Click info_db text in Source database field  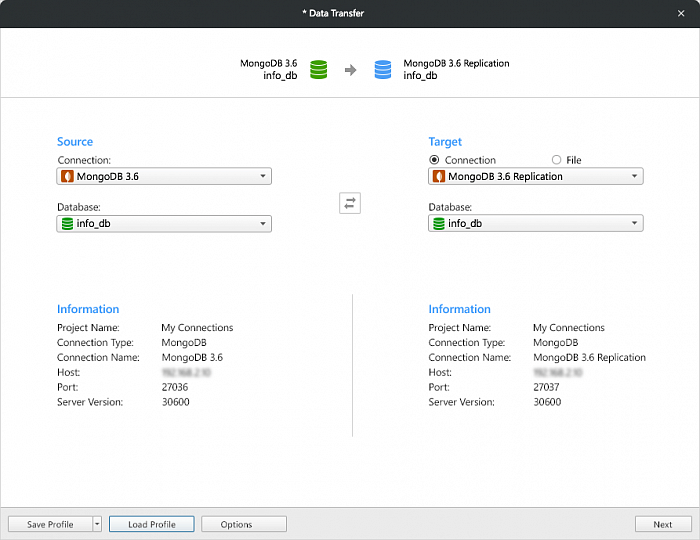point(93,224)
